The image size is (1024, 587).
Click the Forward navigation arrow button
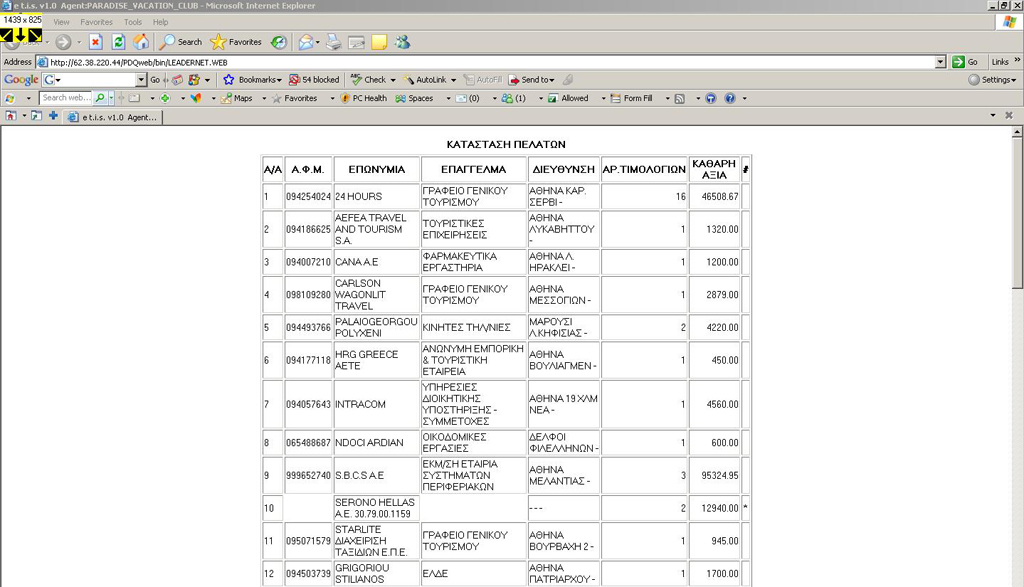tap(63, 42)
